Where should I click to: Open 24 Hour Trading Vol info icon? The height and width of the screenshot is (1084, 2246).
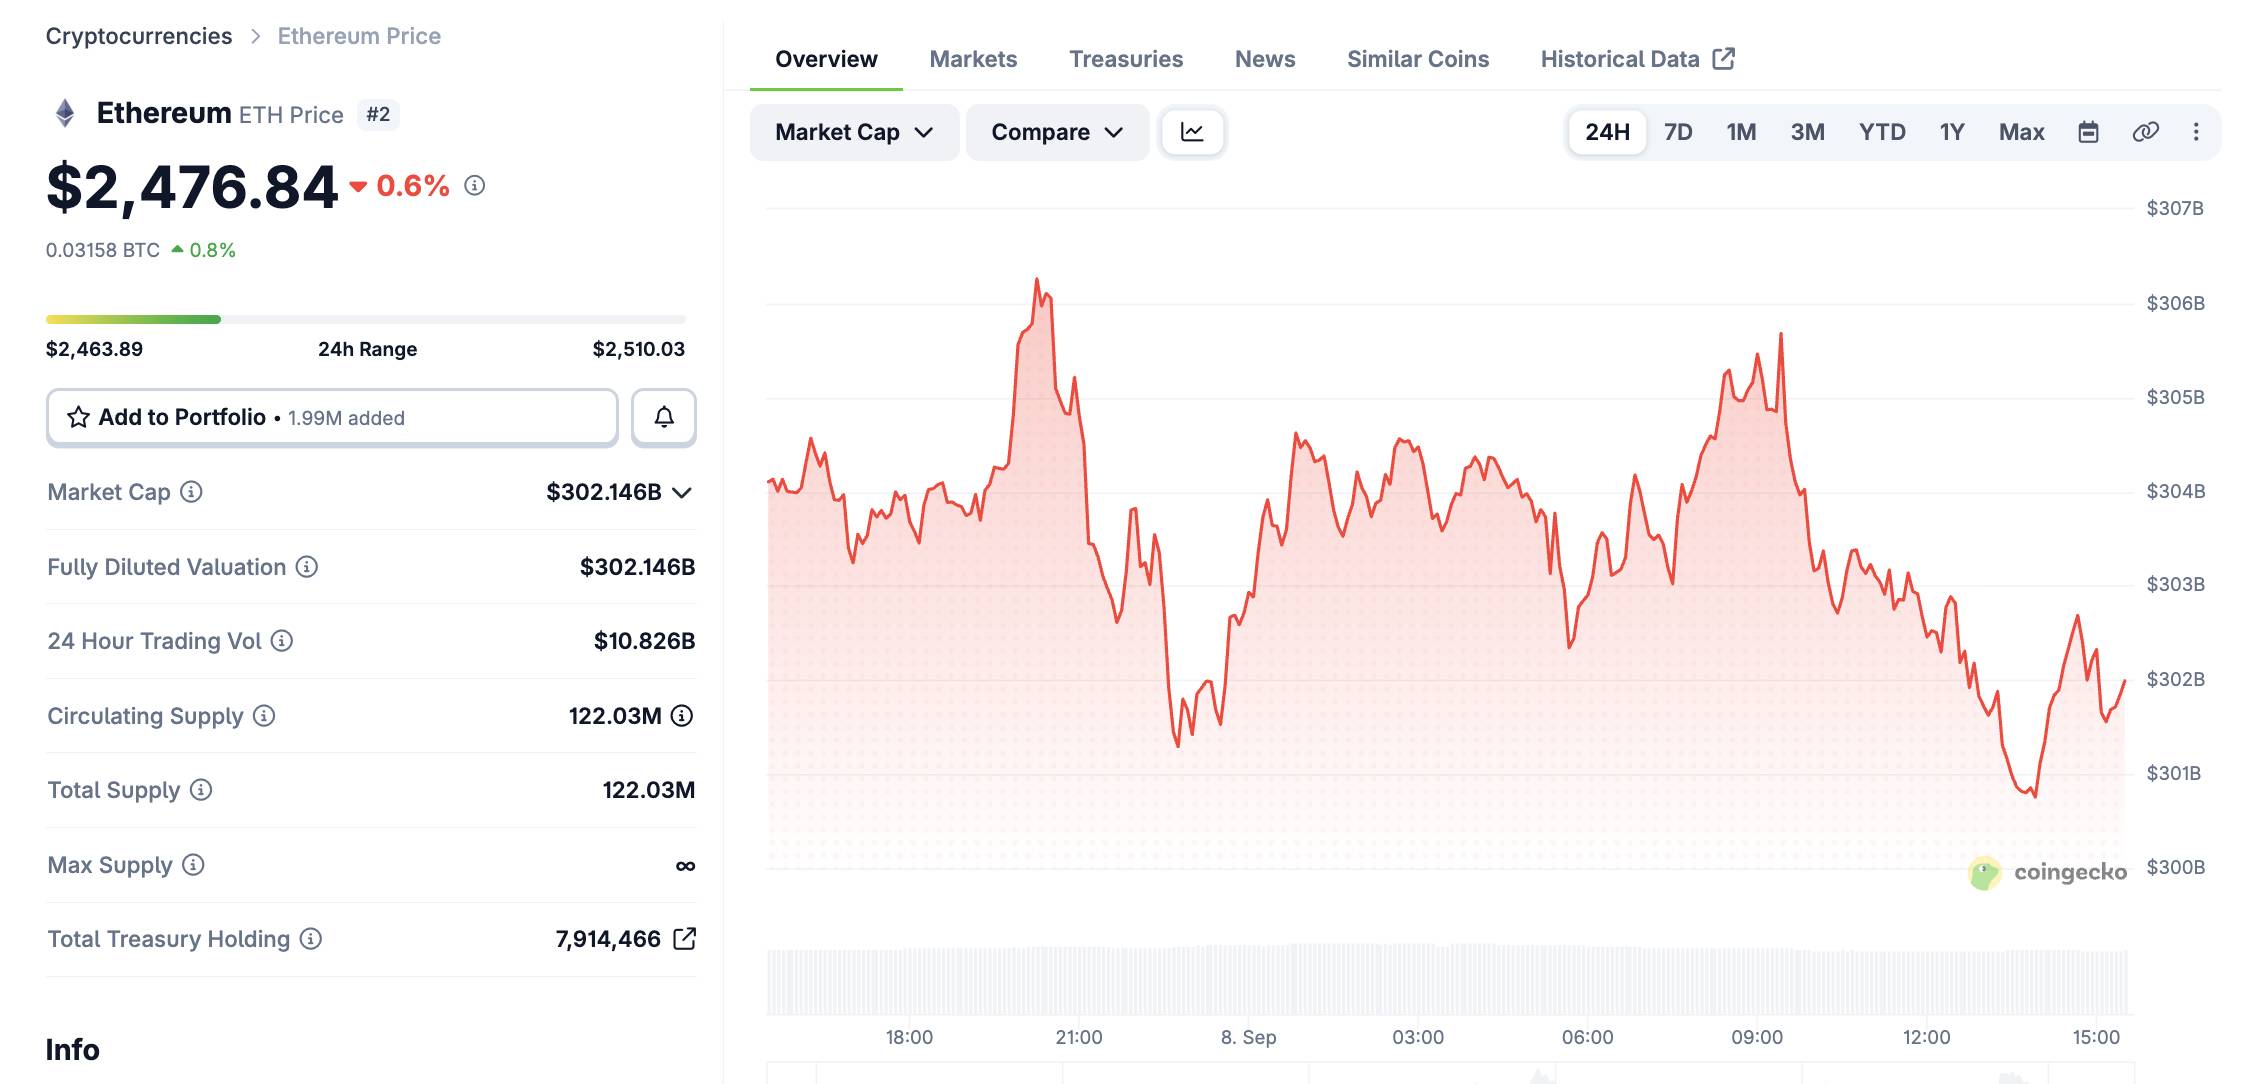coord(282,641)
